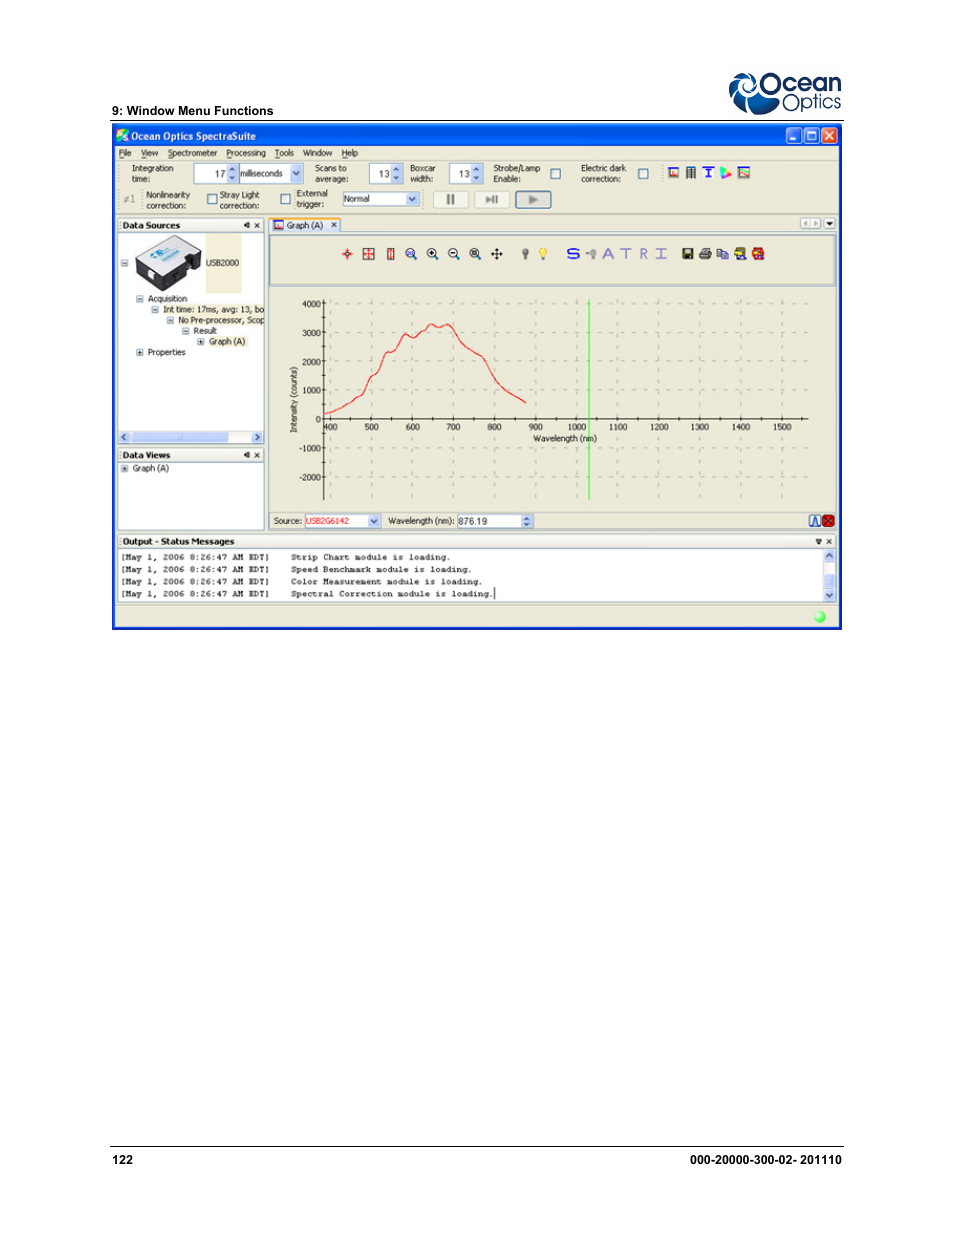Viewport: 954px width, 1235px height.
Task: Open the Spectrometer menu
Action: click(x=193, y=153)
